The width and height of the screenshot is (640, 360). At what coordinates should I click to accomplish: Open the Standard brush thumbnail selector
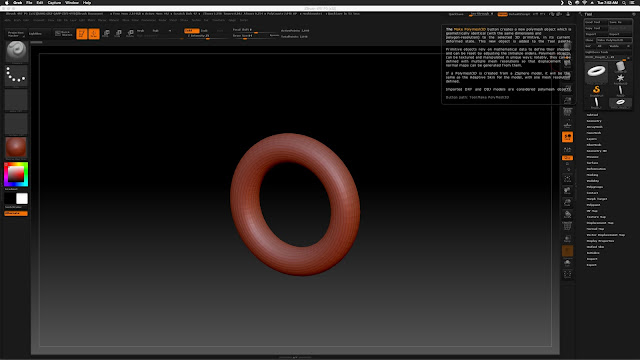tap(16, 52)
